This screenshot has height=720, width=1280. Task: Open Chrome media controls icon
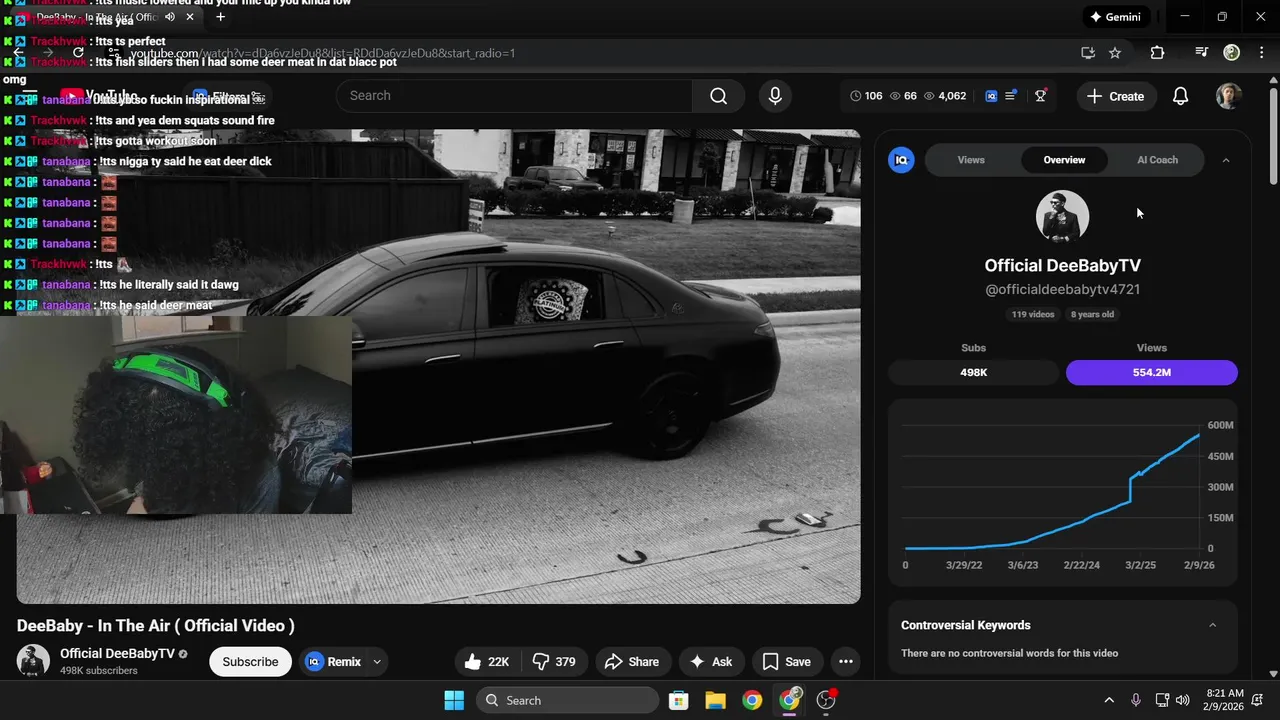[1202, 53]
